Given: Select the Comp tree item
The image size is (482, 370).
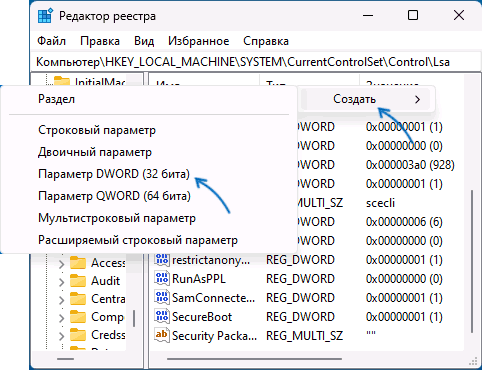Looking at the screenshot, I should pyautogui.click(x=107, y=317).
